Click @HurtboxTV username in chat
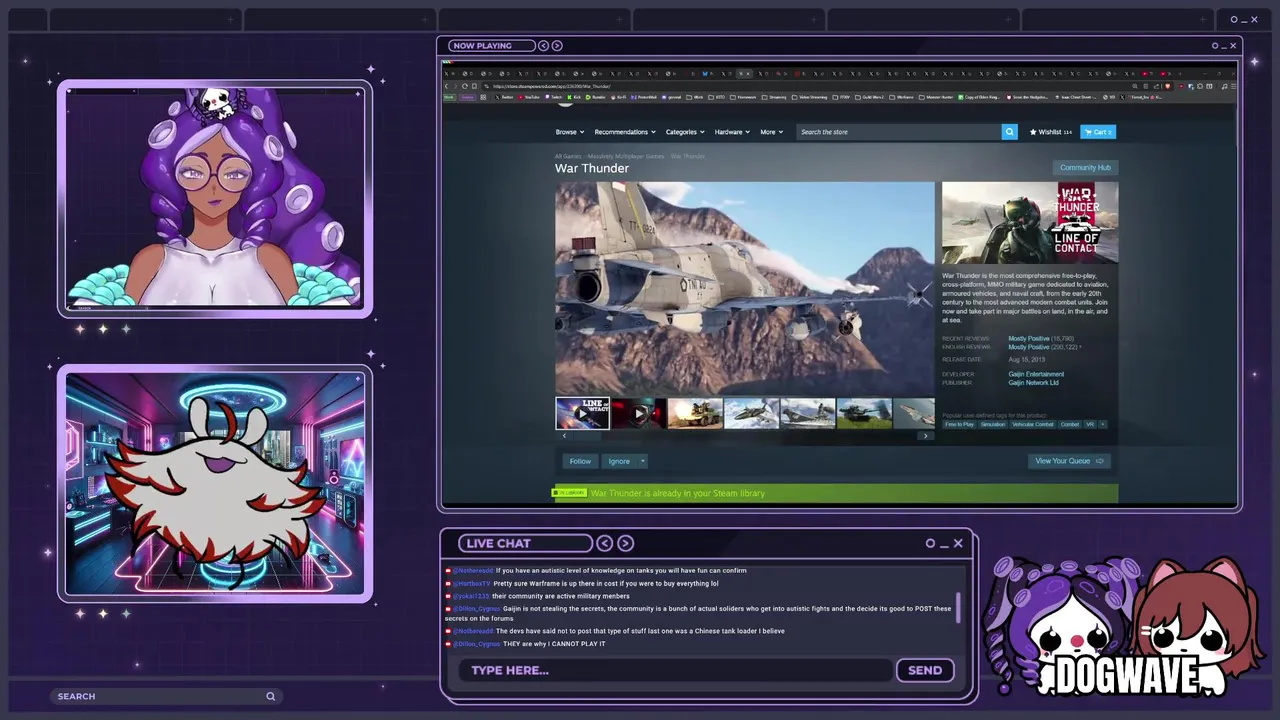 click(472, 583)
